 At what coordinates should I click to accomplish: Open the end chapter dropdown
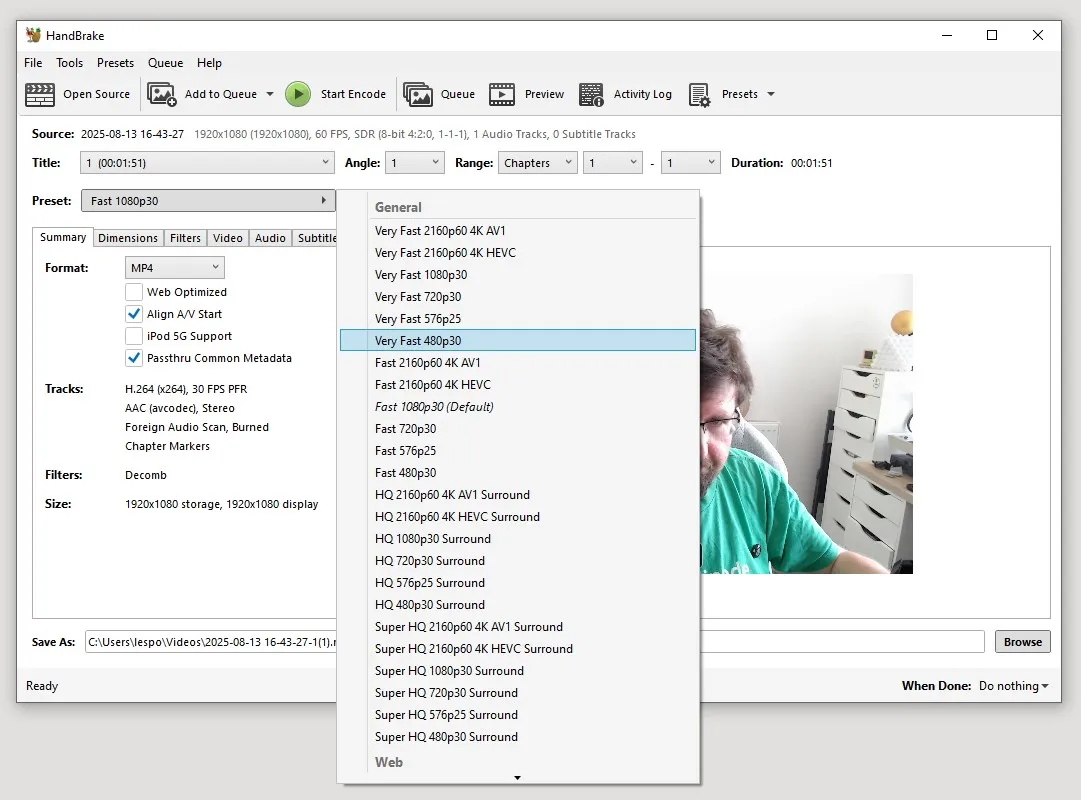click(x=691, y=163)
